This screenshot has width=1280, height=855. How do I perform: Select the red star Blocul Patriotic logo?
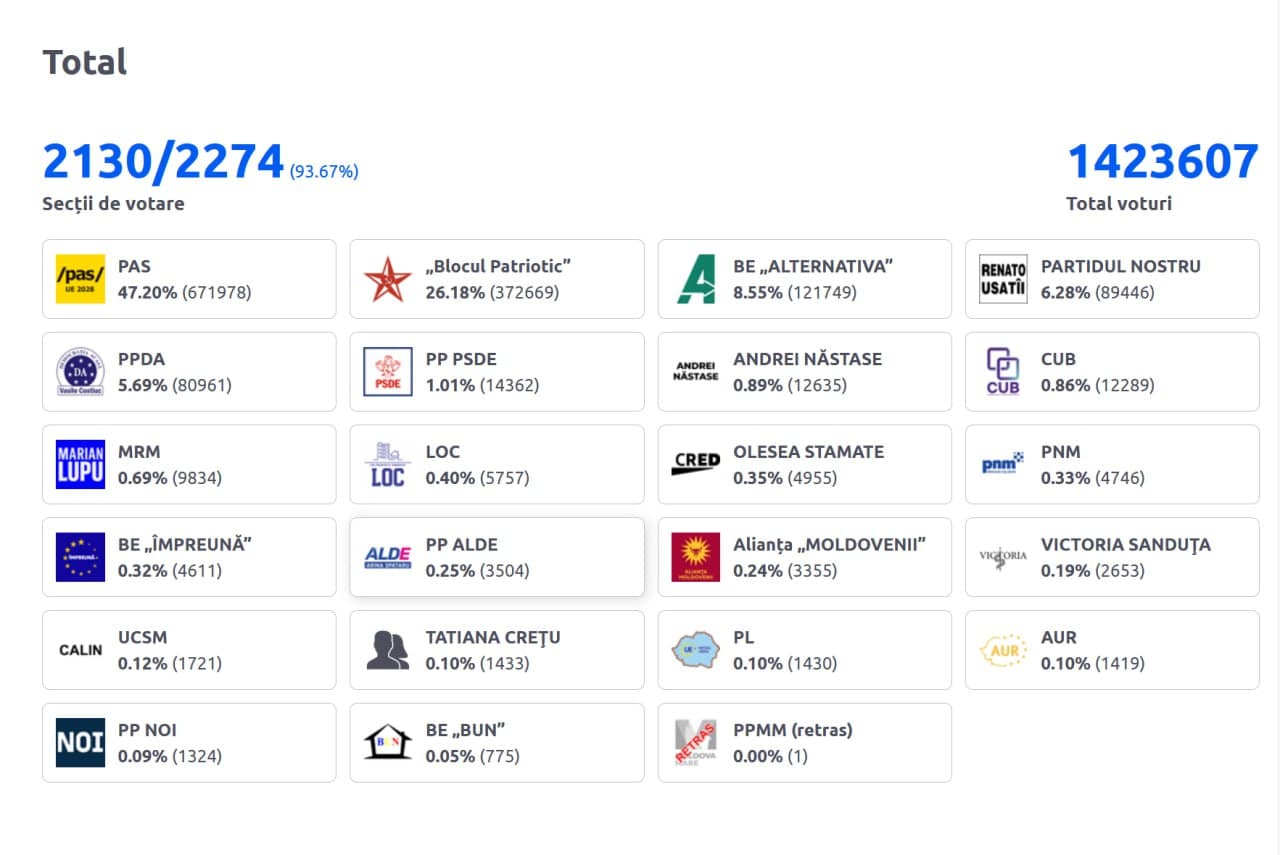[387, 278]
